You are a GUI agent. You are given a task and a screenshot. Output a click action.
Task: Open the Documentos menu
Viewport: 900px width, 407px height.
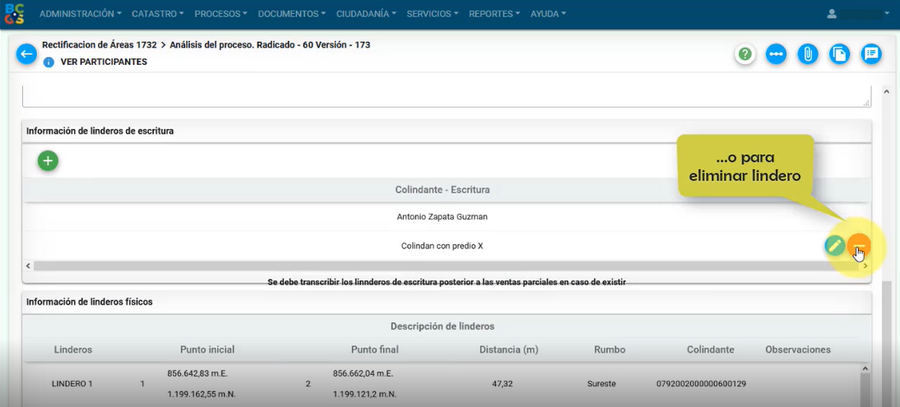pyautogui.click(x=295, y=14)
